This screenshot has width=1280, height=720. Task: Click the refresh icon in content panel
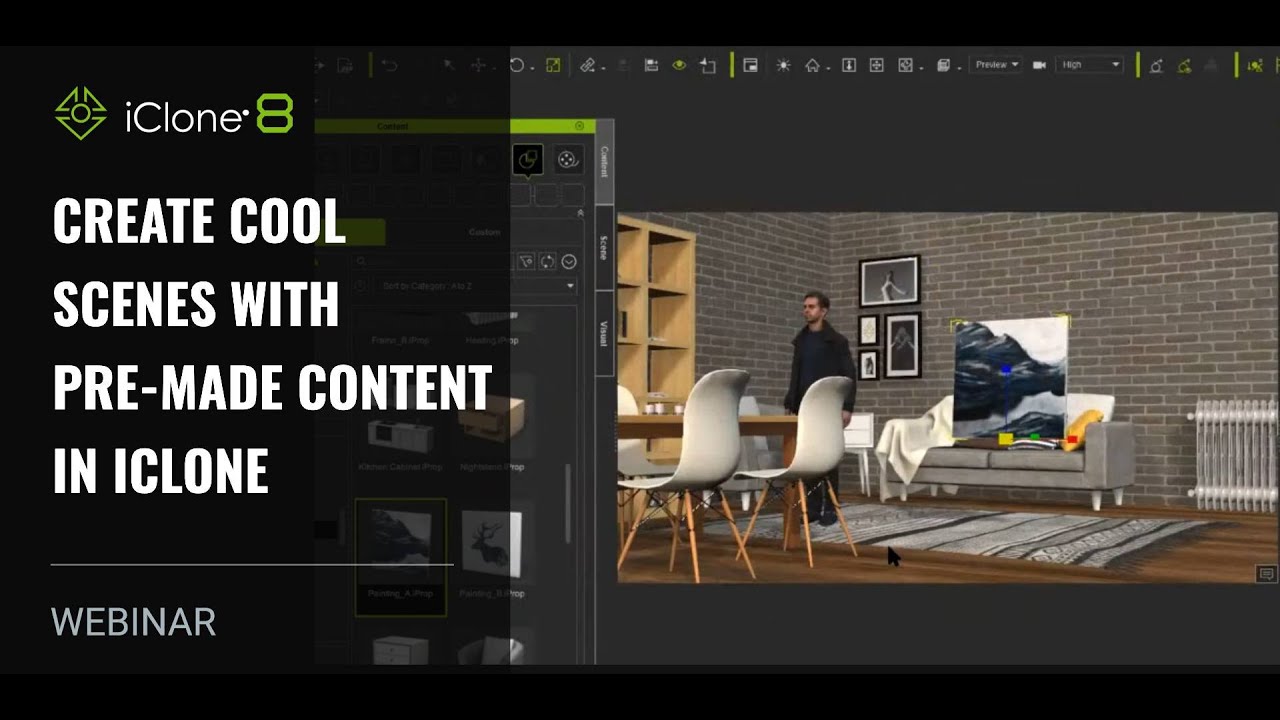click(x=548, y=261)
